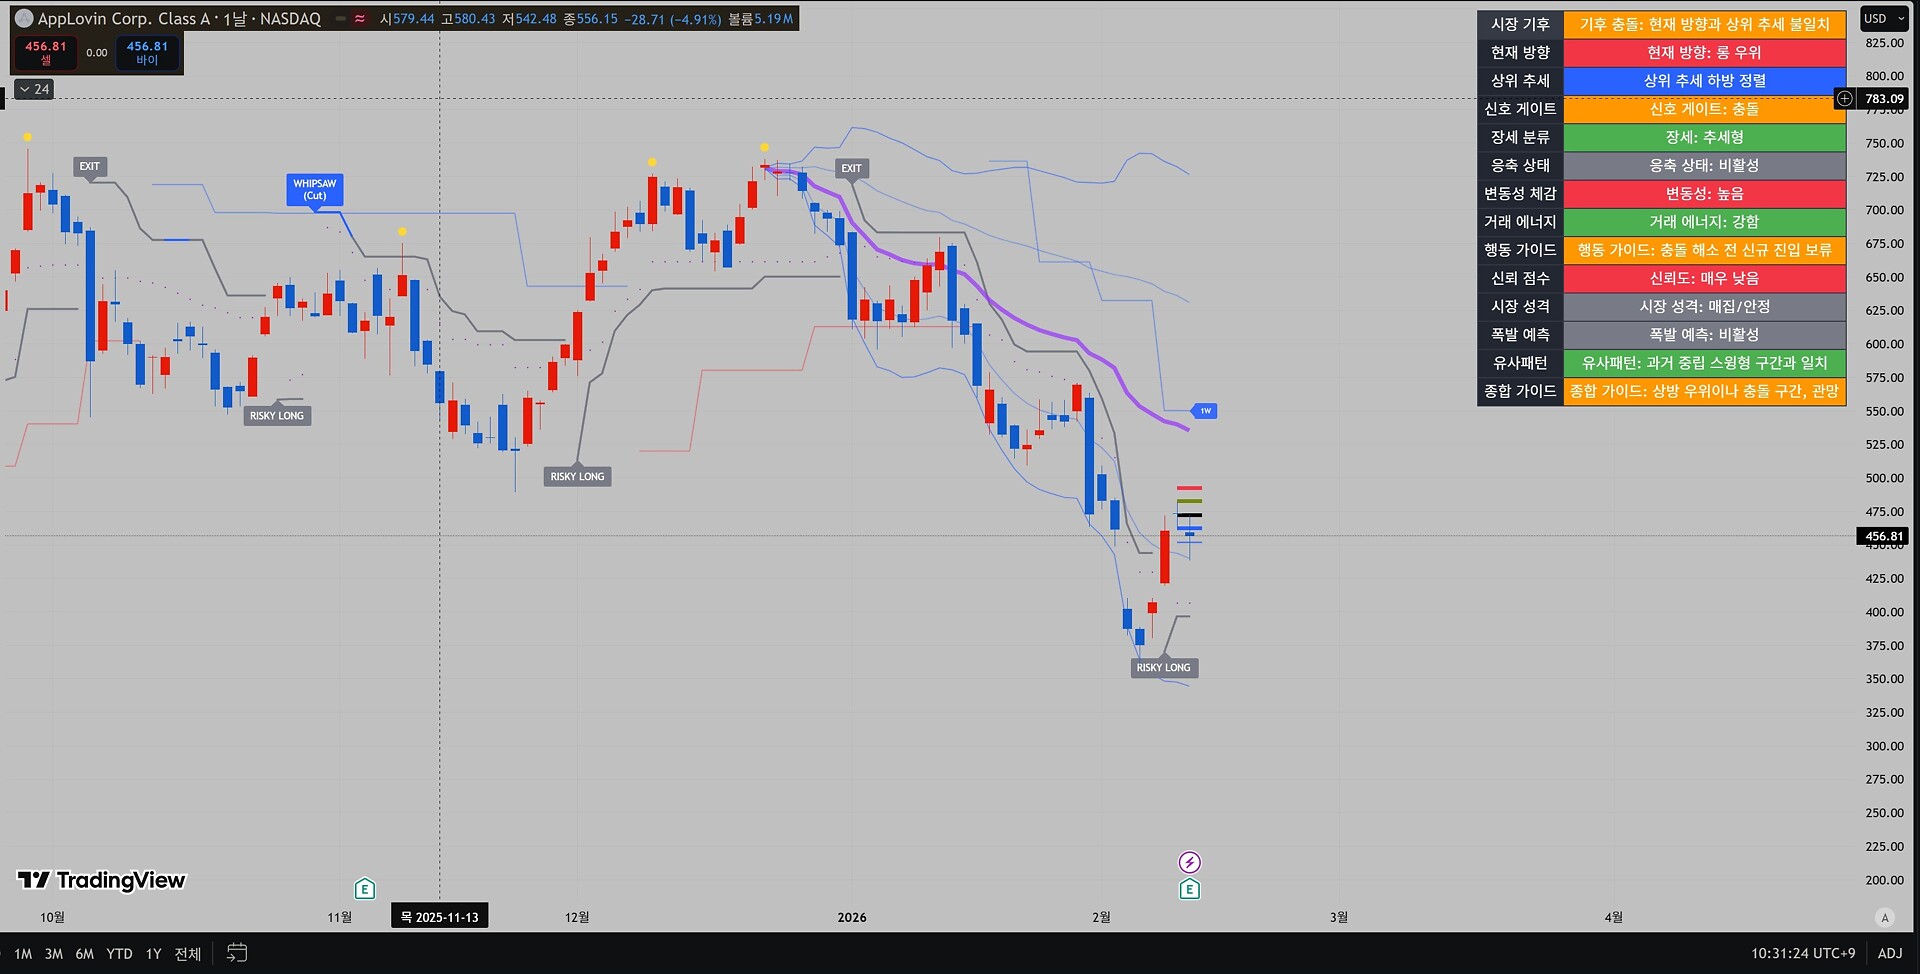Click the -28.71 (-4.91%) change value

(673, 19)
